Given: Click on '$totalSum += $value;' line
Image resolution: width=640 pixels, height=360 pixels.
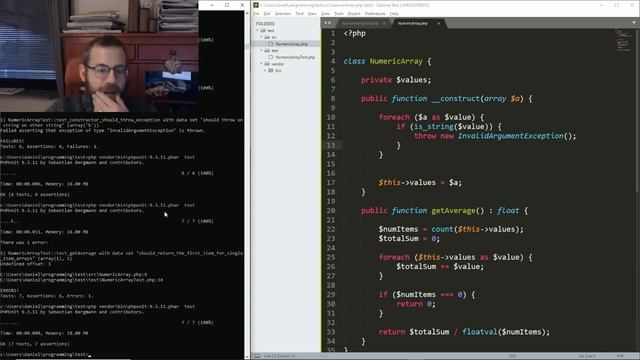Looking at the screenshot, I should [x=440, y=267].
